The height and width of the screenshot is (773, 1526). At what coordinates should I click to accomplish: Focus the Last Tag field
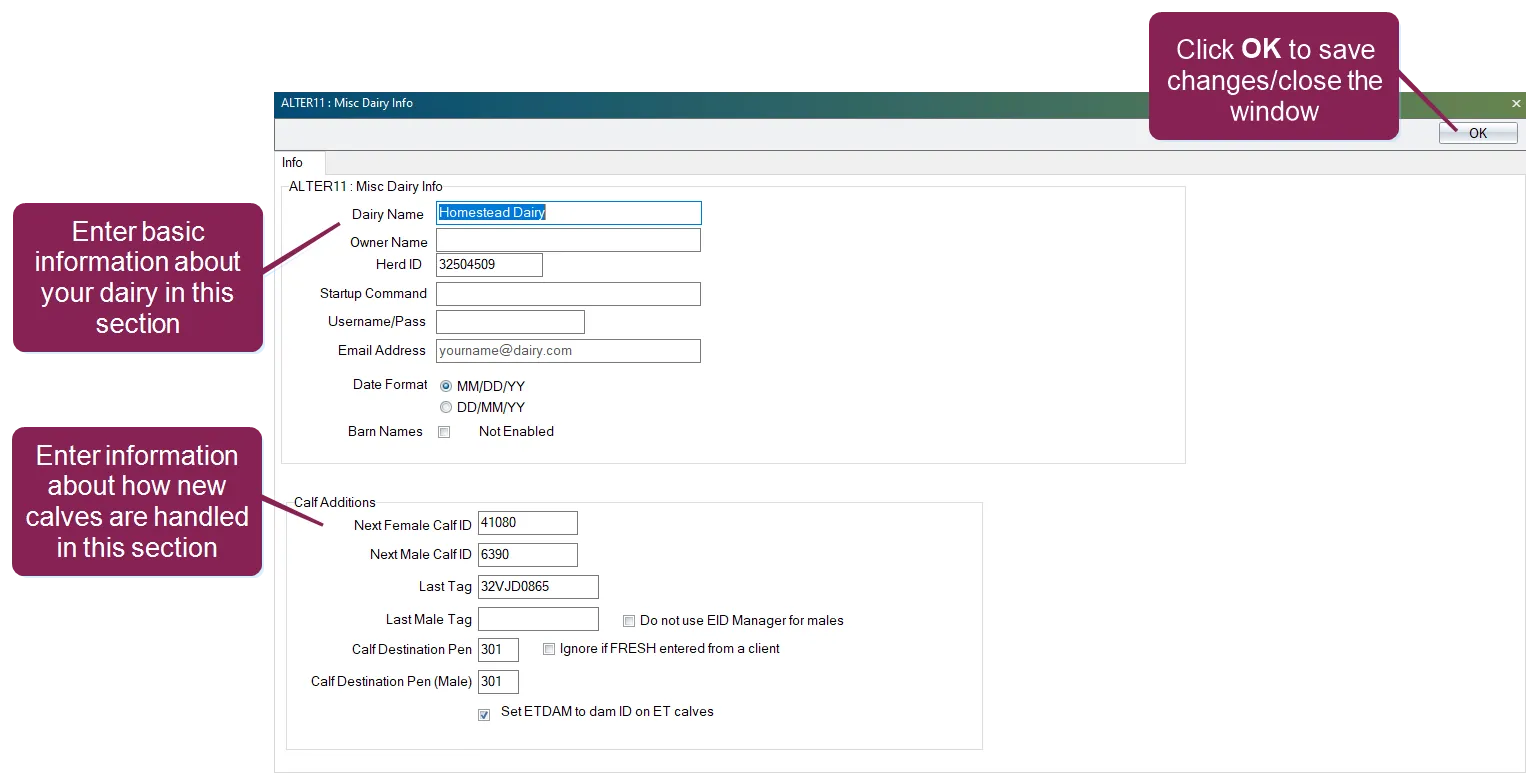[538, 587]
